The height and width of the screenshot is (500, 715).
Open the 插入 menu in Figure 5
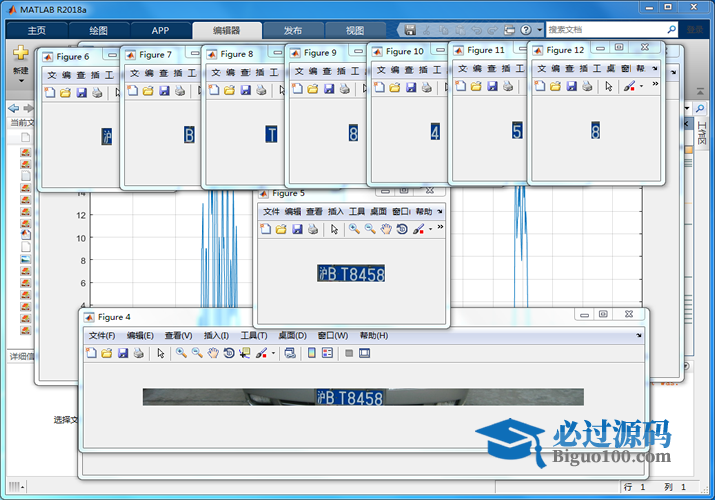click(336, 212)
